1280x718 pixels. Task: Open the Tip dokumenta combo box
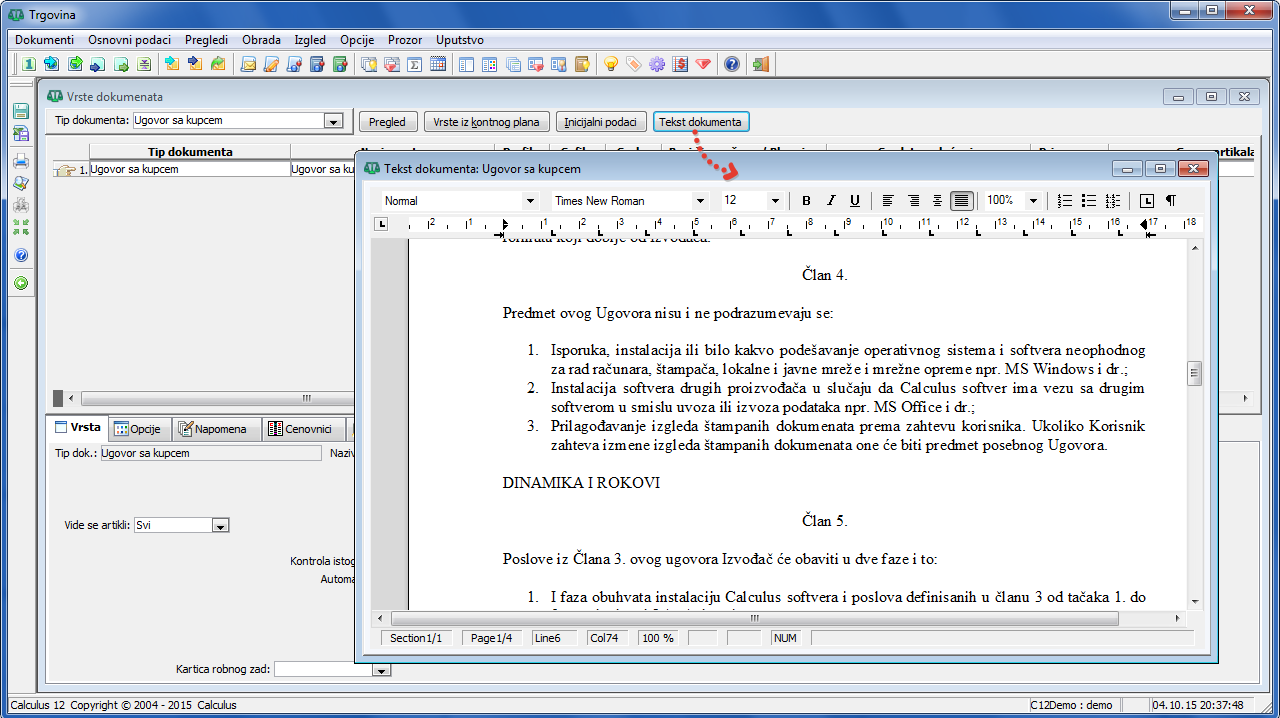[333, 121]
